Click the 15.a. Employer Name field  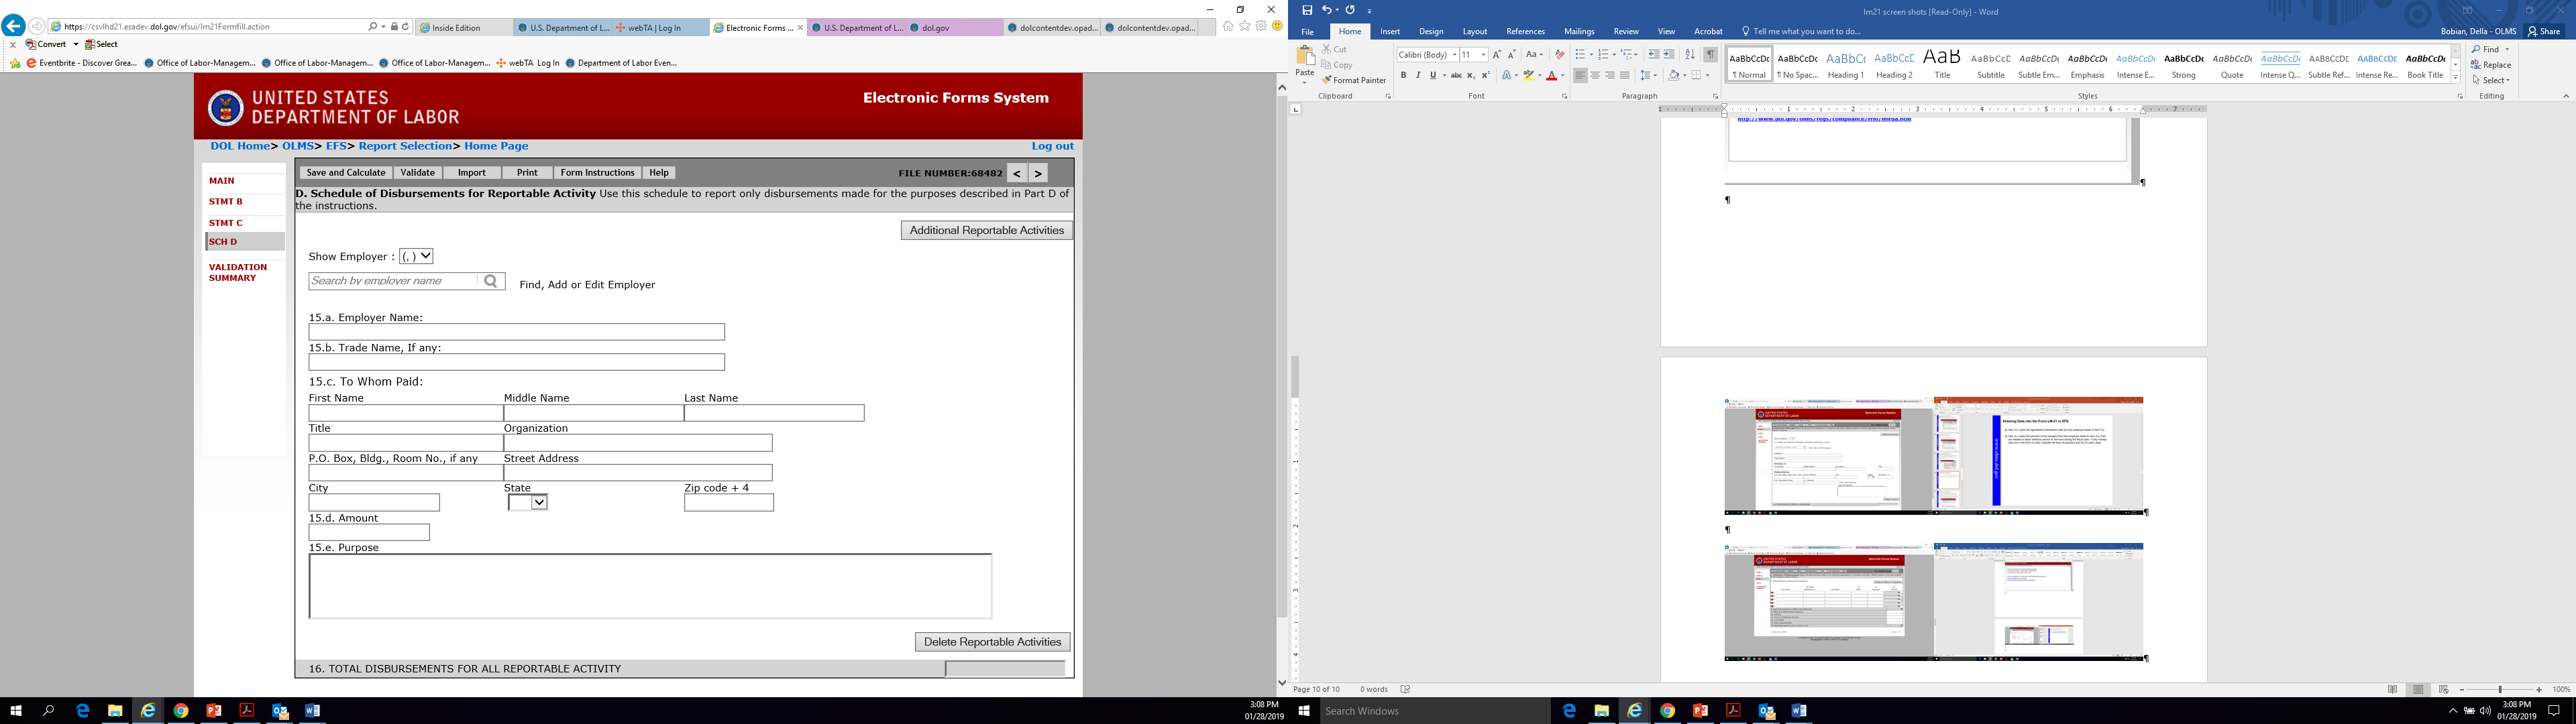tap(516, 332)
